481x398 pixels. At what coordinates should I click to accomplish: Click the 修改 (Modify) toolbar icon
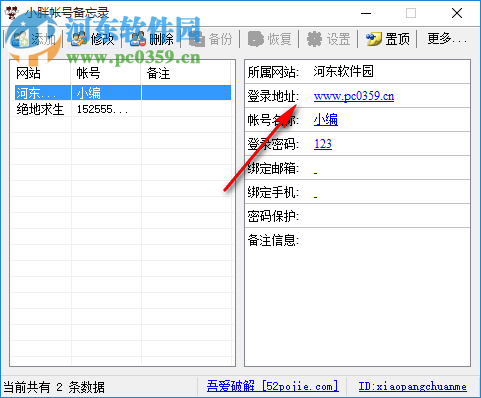[x=79, y=39]
